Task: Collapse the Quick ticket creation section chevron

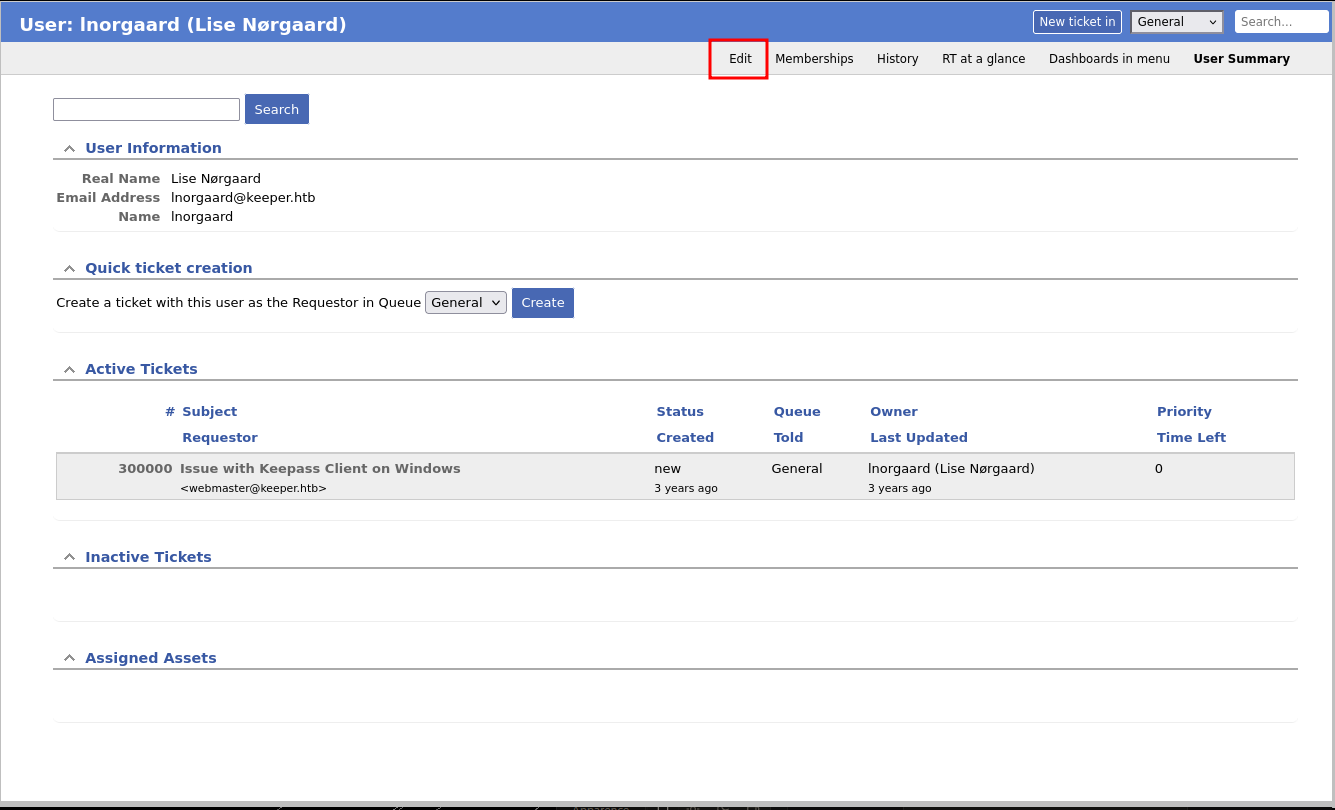Action: (x=69, y=268)
